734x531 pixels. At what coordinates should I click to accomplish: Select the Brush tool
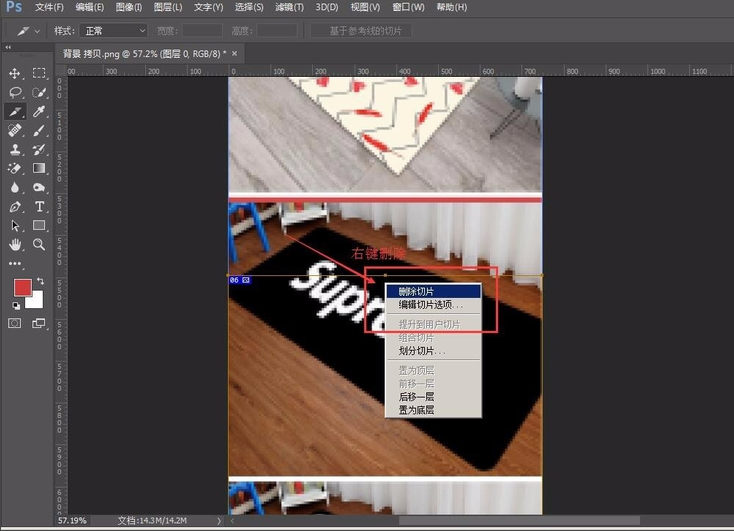click(x=39, y=130)
